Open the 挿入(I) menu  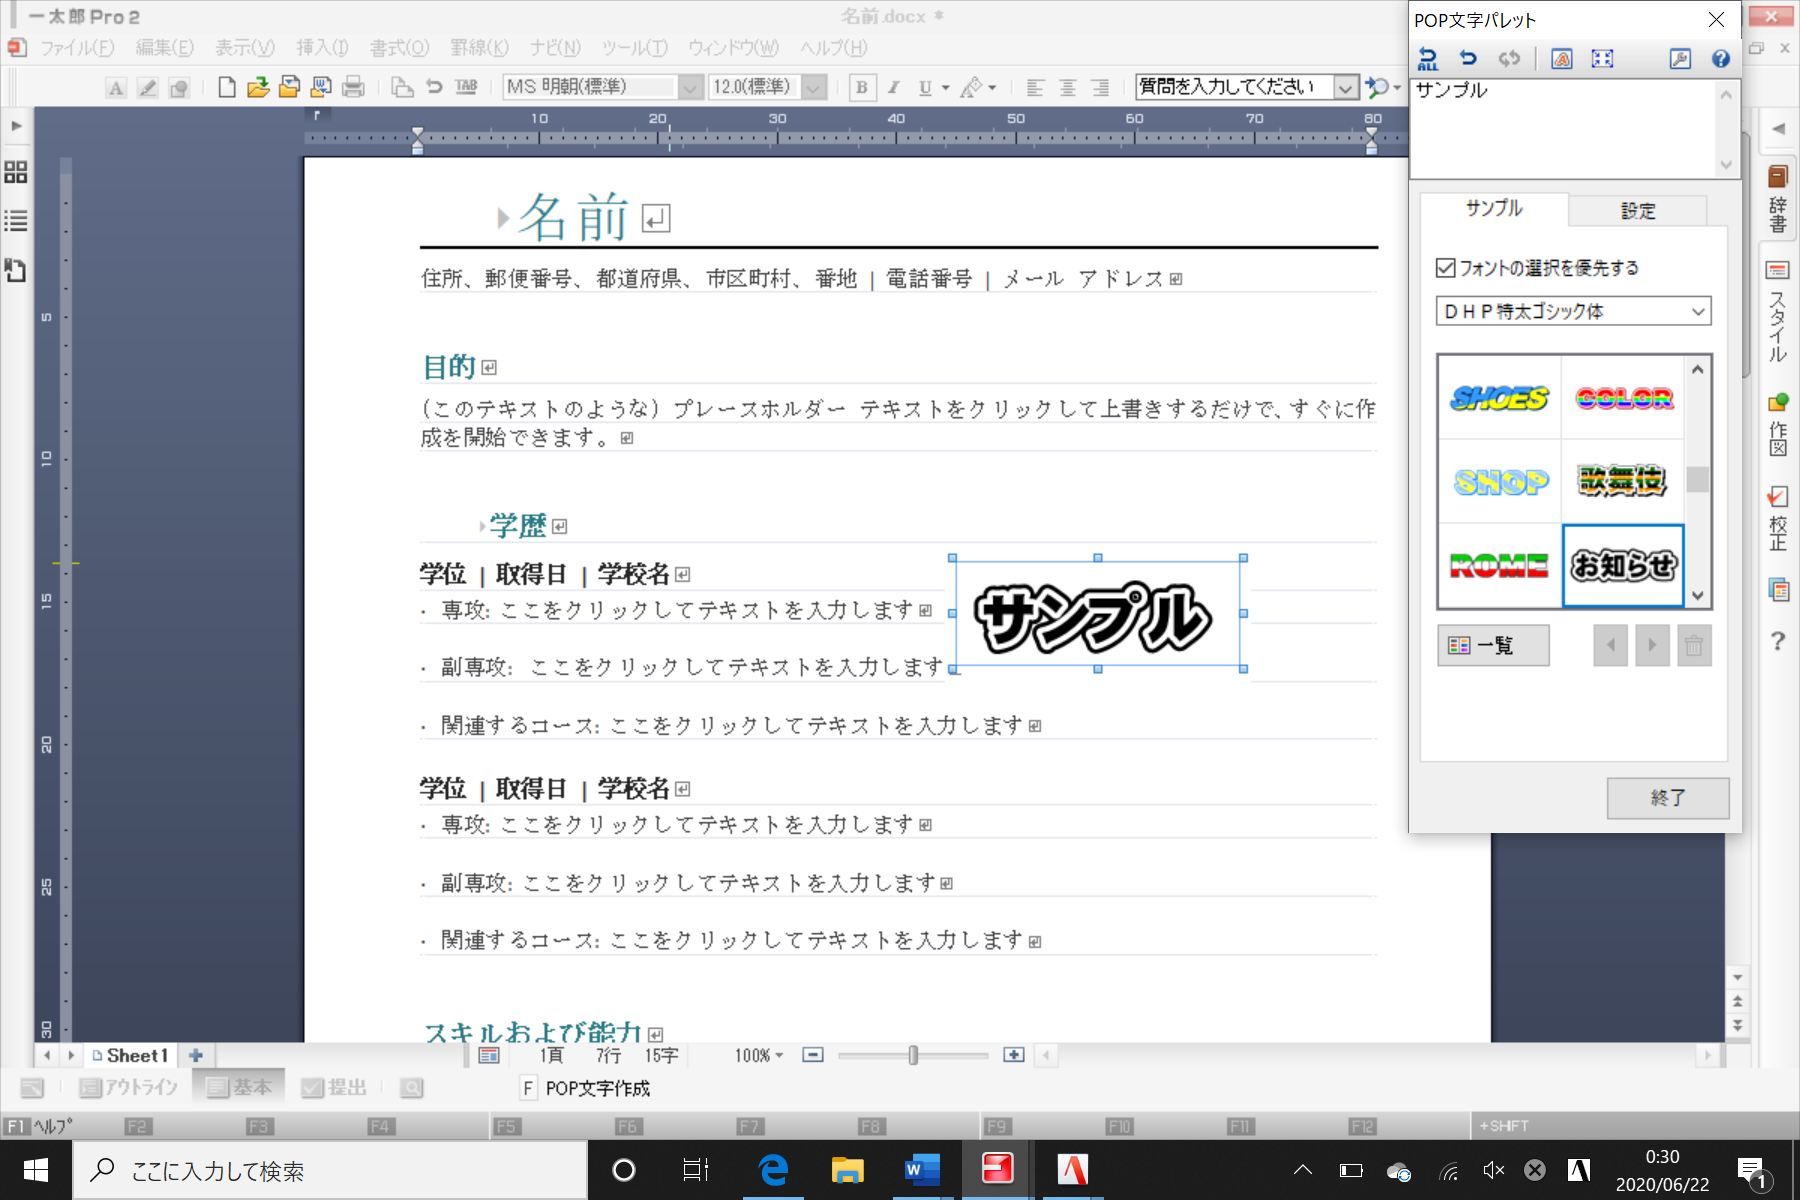tap(322, 47)
